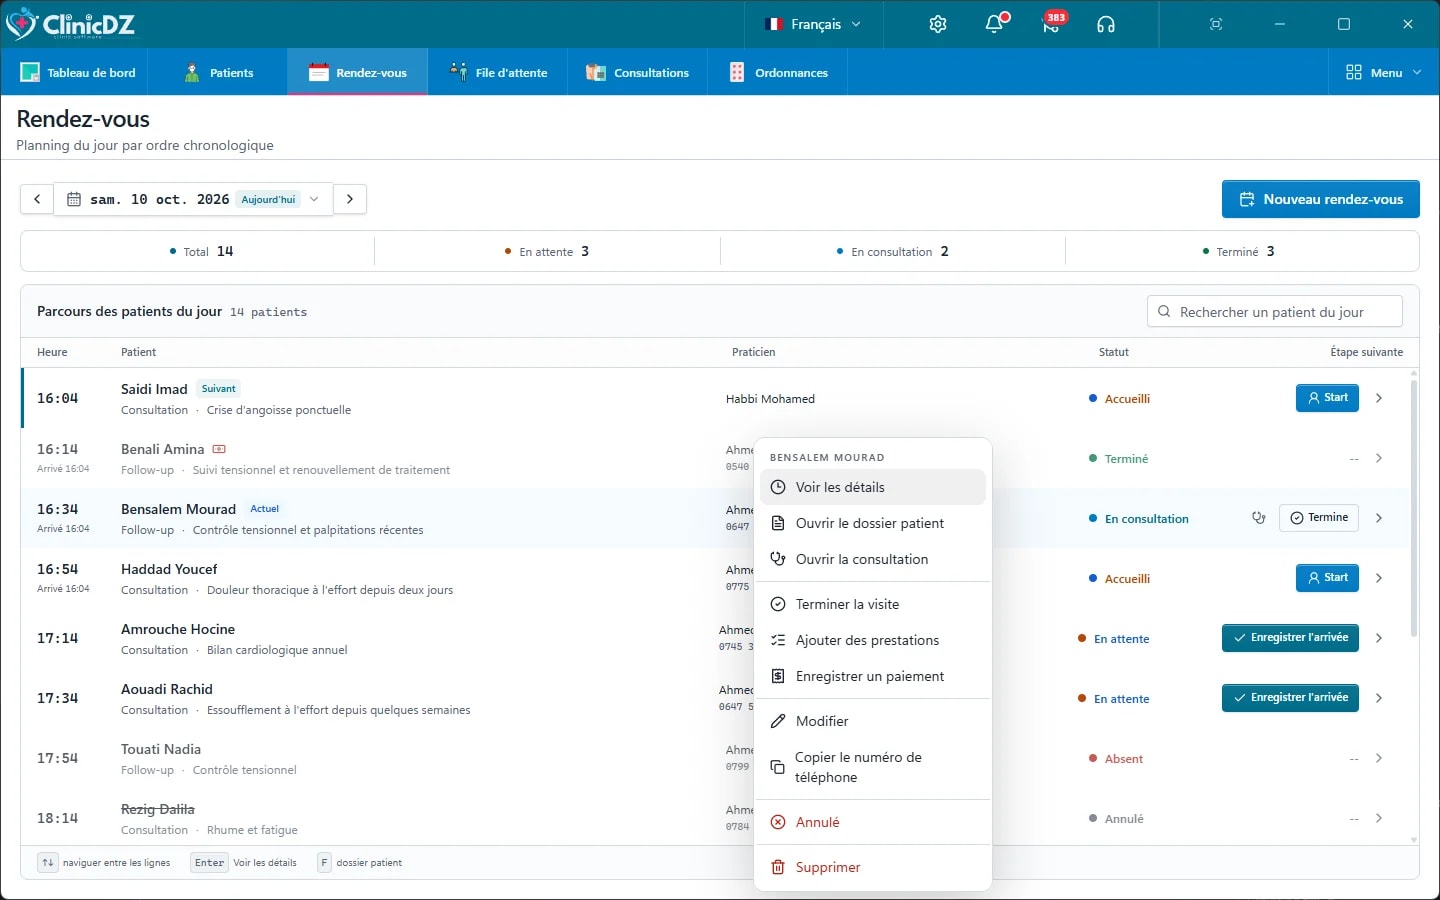Expand Saidi Imad's row with its chevron
1440x900 pixels.
(1379, 398)
